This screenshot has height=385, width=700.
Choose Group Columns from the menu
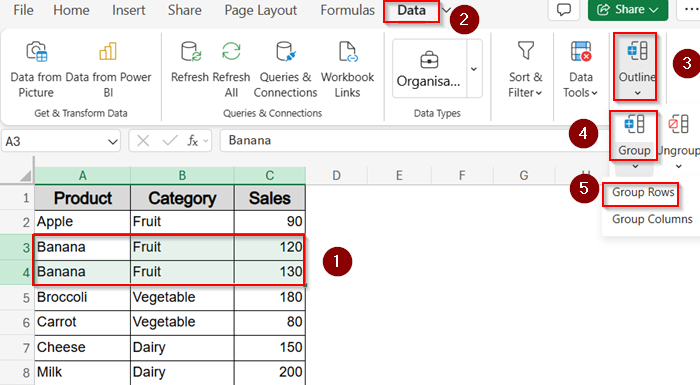coord(652,219)
